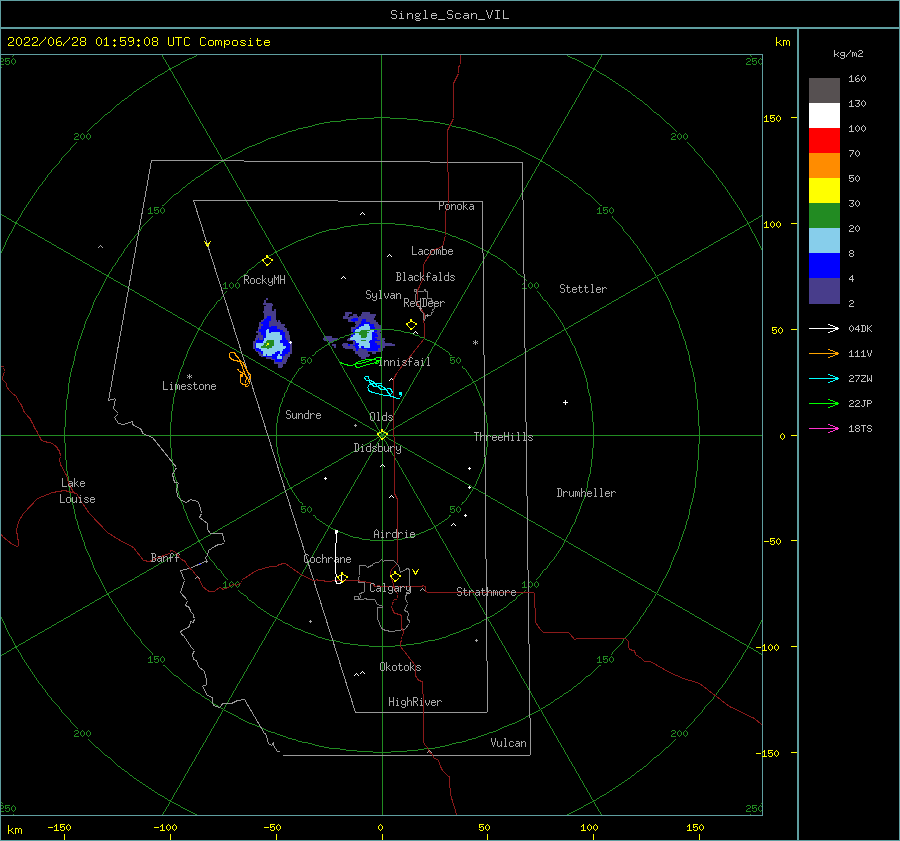Click the orange 111V track arrow icon
Viewport: 900px width, 841px height.
click(824, 354)
